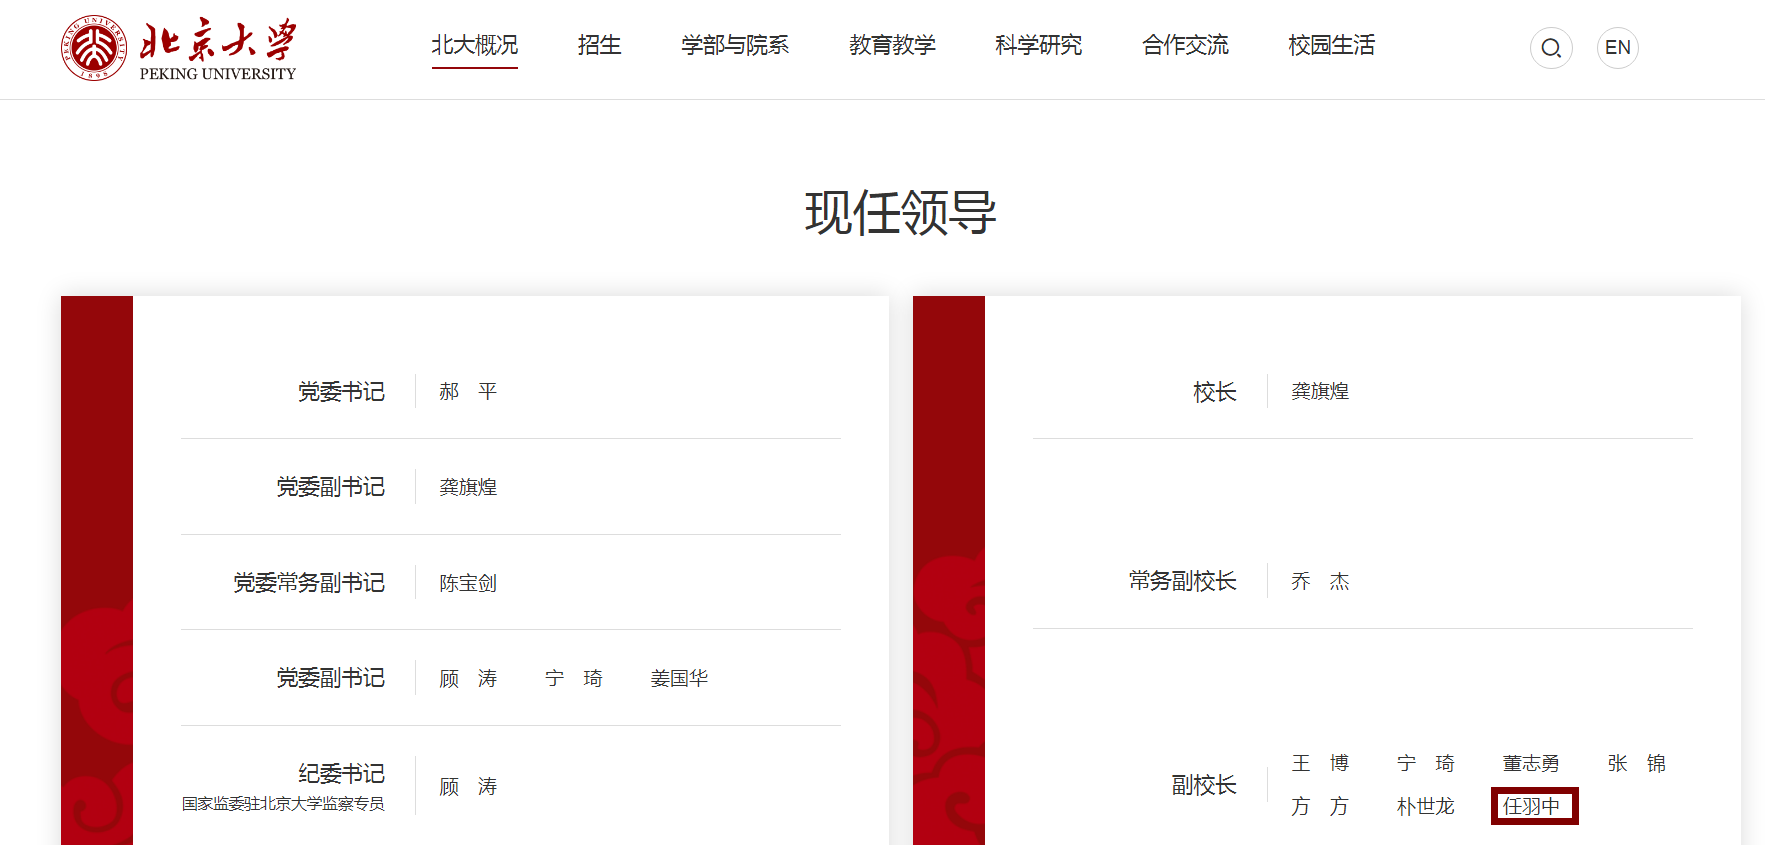
Task: Select the name 董志勇
Action: click(x=1531, y=763)
